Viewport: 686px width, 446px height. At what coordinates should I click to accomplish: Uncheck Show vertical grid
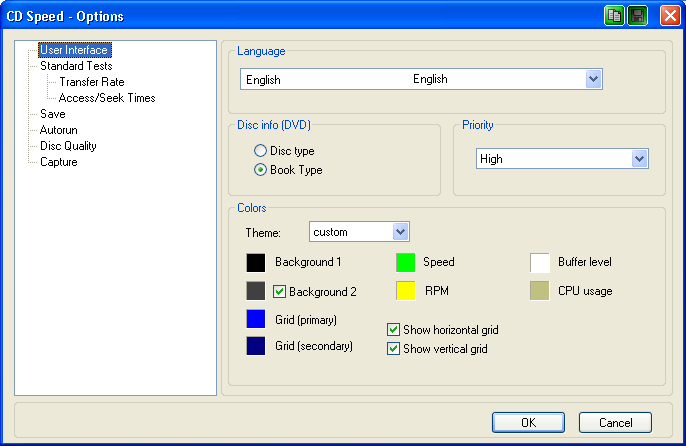pyautogui.click(x=394, y=349)
